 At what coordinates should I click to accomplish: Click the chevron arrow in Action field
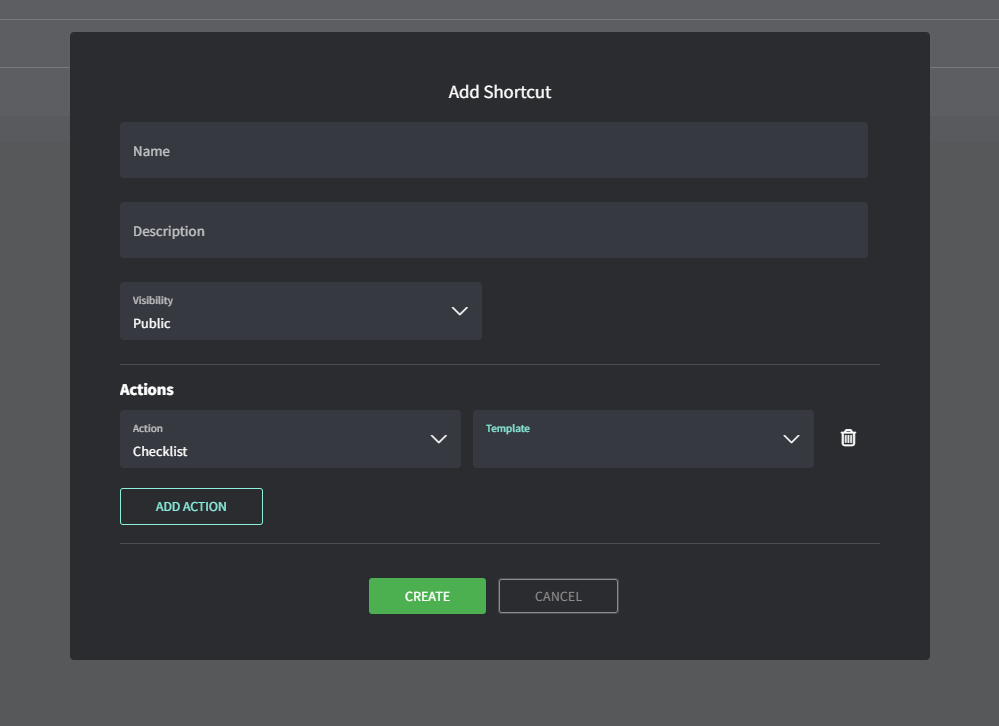[438, 439]
